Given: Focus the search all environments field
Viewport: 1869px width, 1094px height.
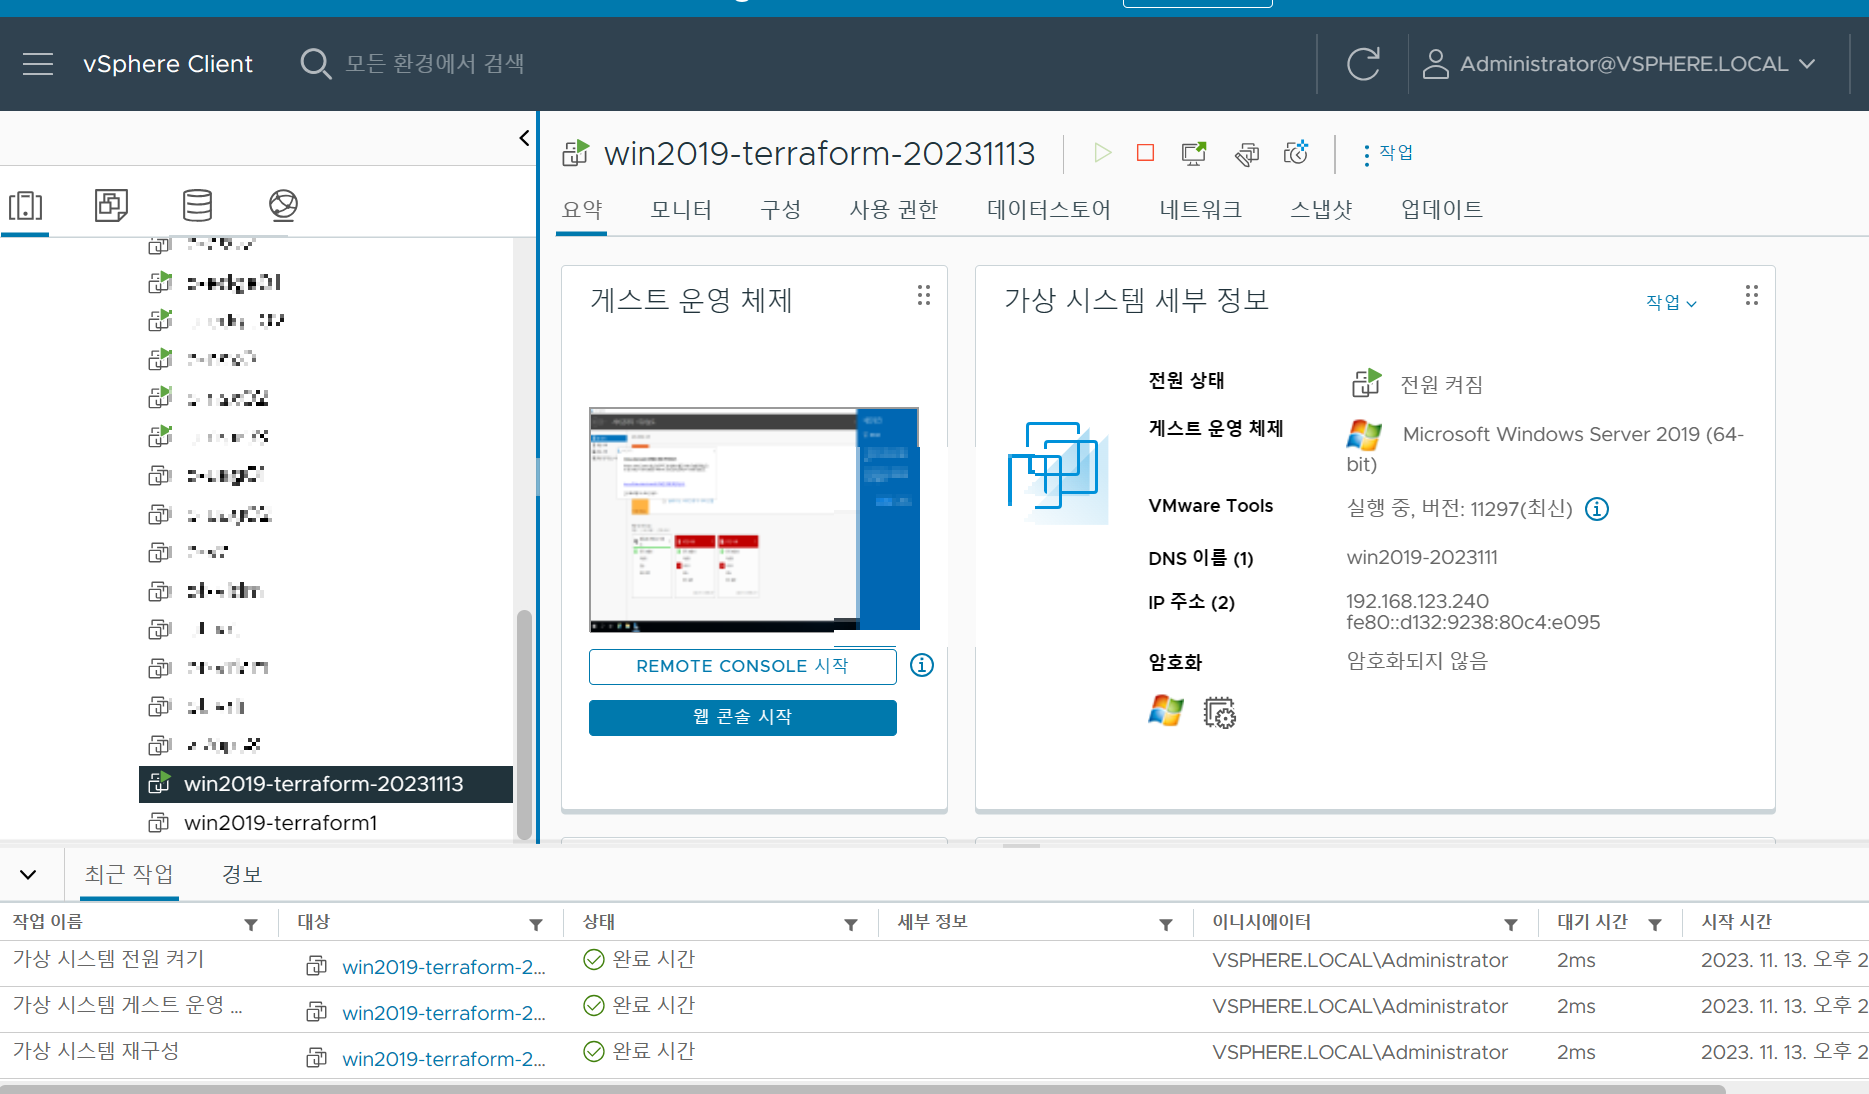Looking at the screenshot, I should (x=435, y=64).
